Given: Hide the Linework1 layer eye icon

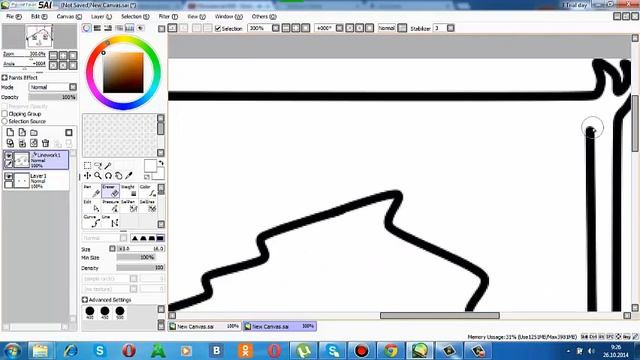Looking at the screenshot, I should (x=8, y=156).
